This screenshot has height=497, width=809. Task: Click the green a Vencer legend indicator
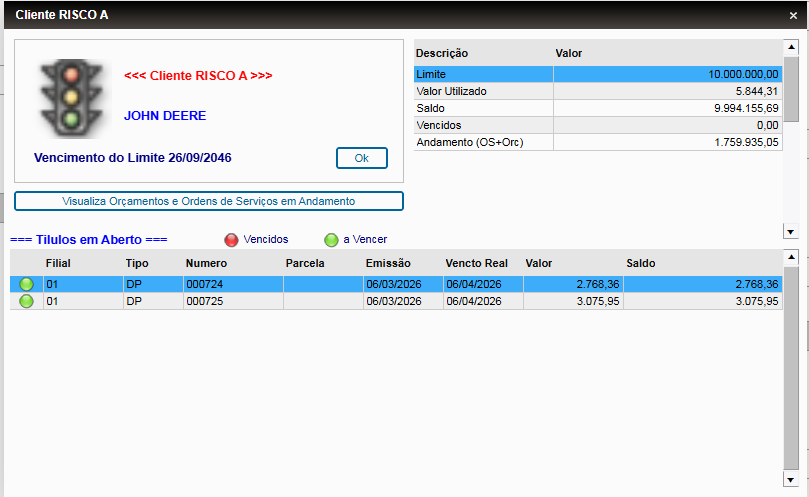pyautogui.click(x=331, y=239)
